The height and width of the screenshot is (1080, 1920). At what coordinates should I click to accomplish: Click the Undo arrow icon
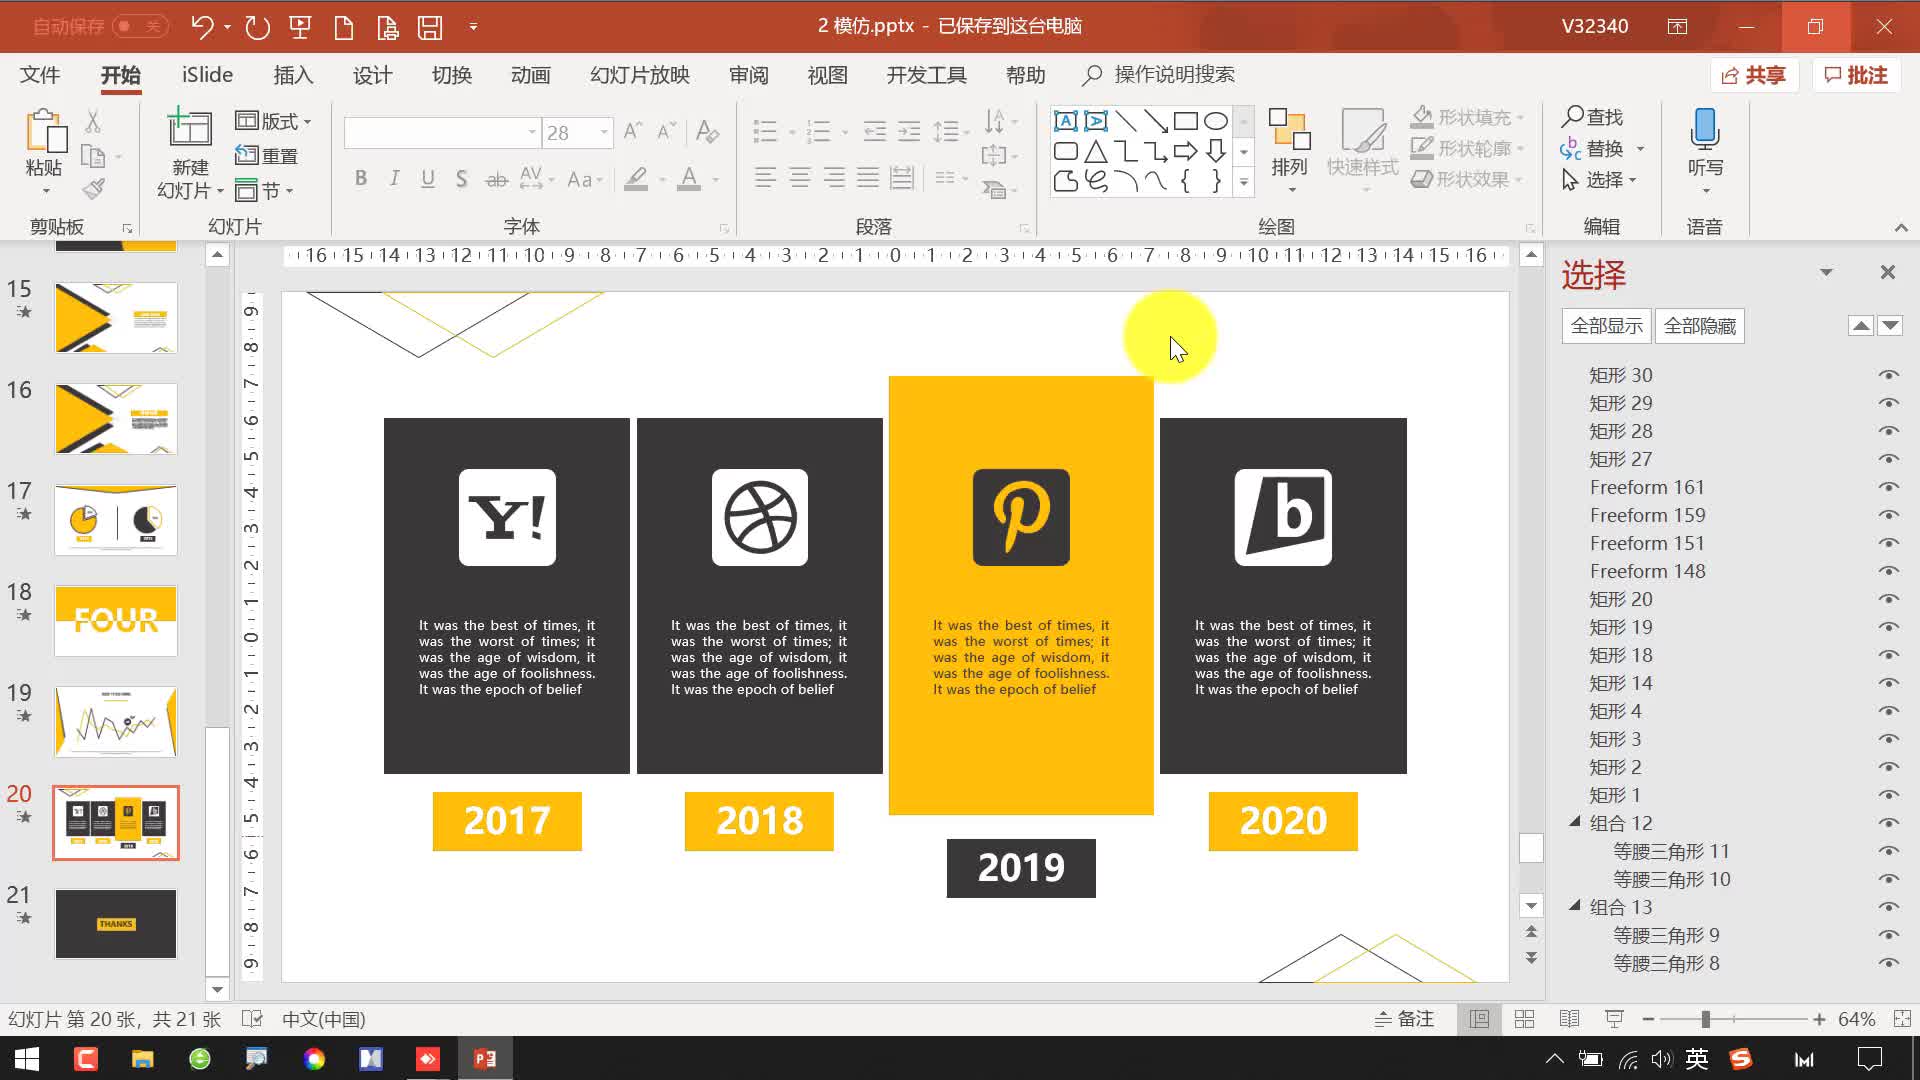202,27
